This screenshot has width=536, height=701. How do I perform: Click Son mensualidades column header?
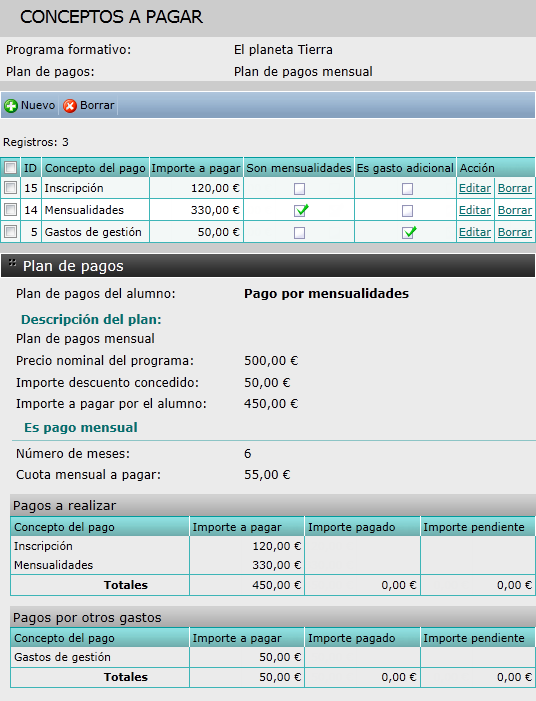[299, 168]
